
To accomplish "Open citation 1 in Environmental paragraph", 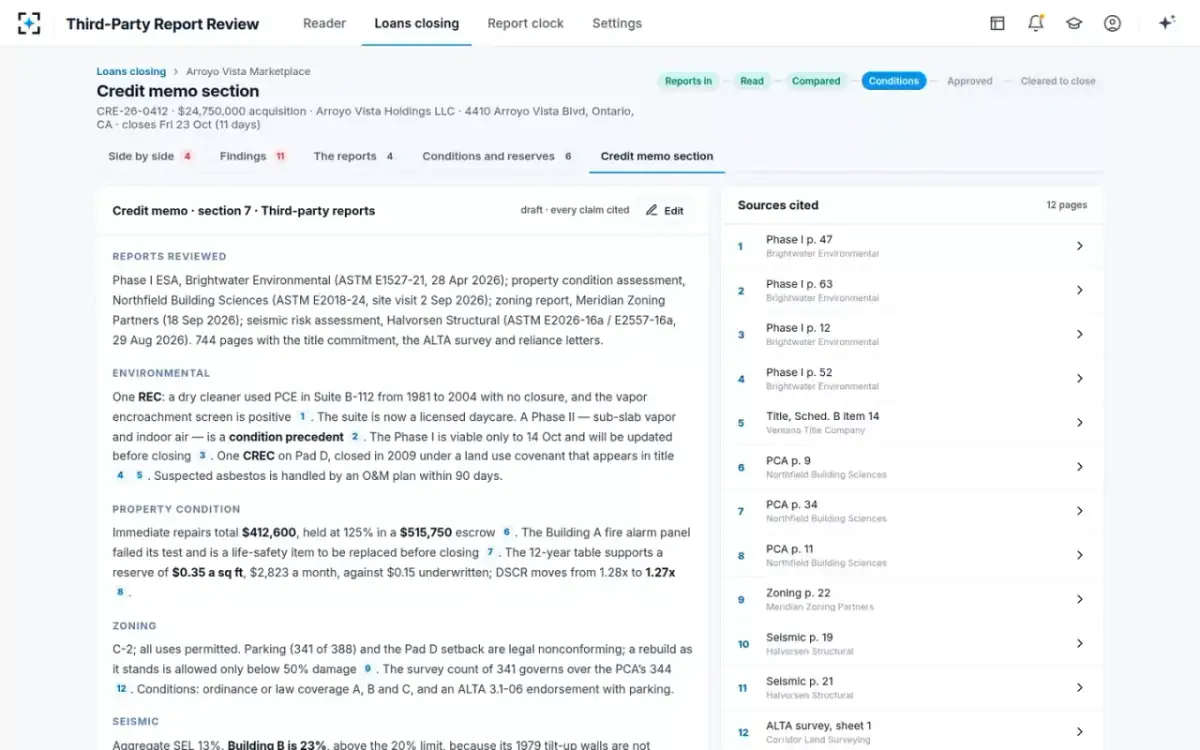I will click(302, 417).
